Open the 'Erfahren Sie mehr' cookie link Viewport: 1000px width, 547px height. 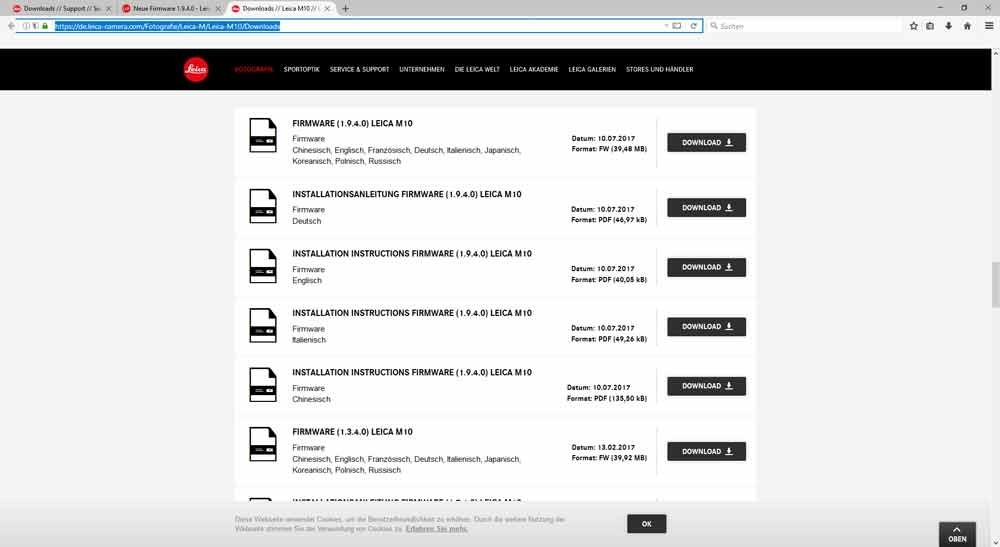click(437, 528)
